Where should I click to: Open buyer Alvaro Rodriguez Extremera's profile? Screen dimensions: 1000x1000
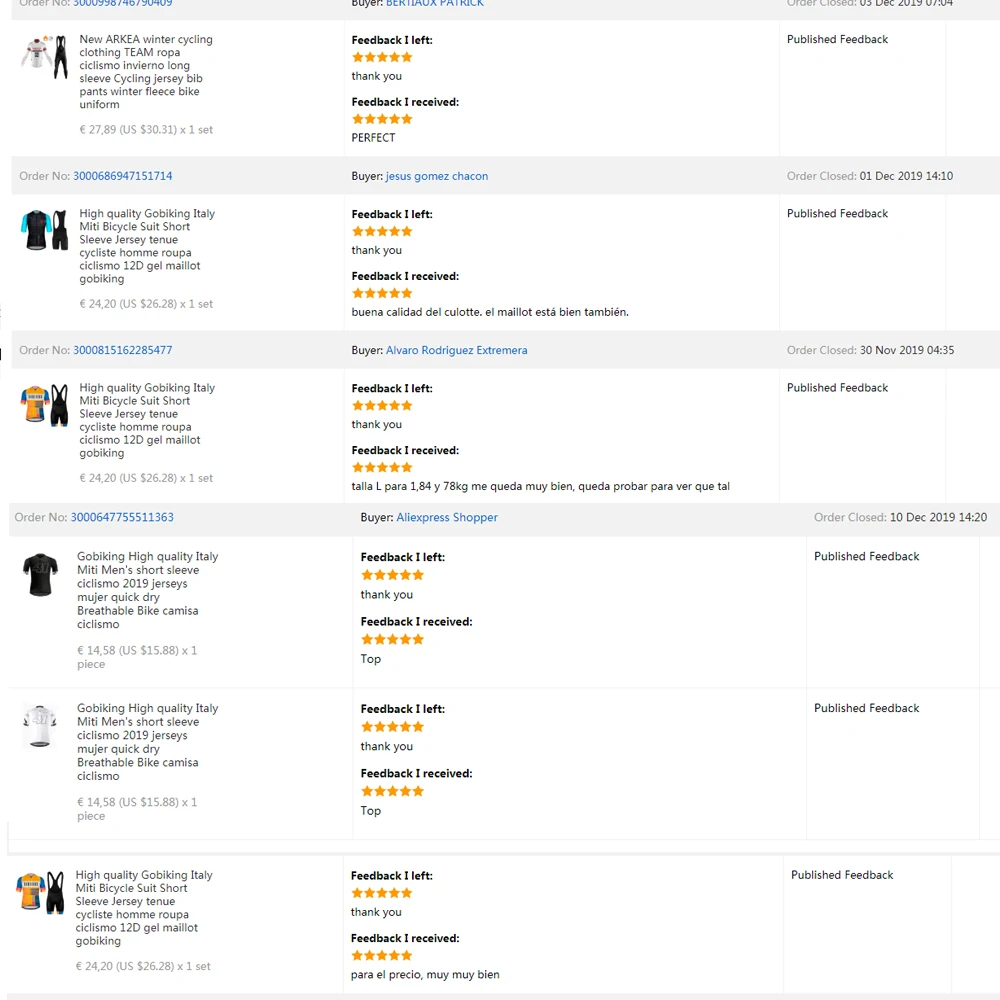(456, 351)
